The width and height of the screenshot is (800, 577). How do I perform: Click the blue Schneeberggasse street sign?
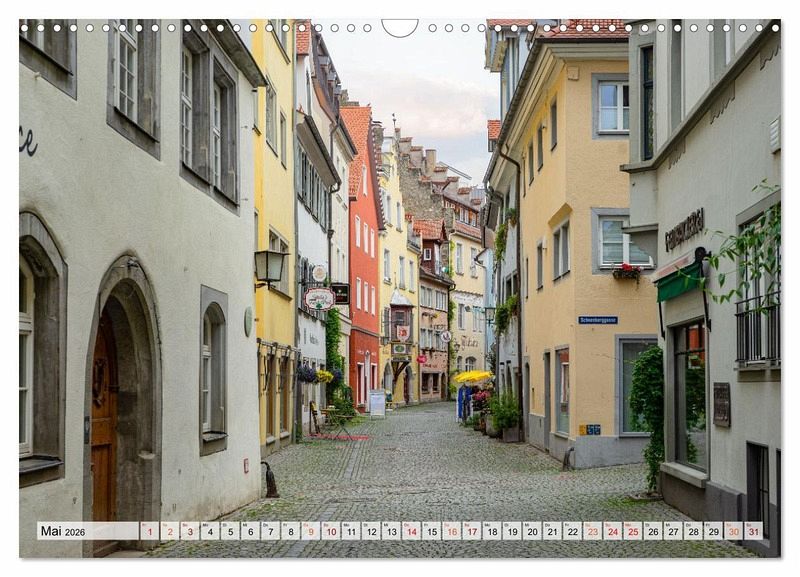pos(597,320)
